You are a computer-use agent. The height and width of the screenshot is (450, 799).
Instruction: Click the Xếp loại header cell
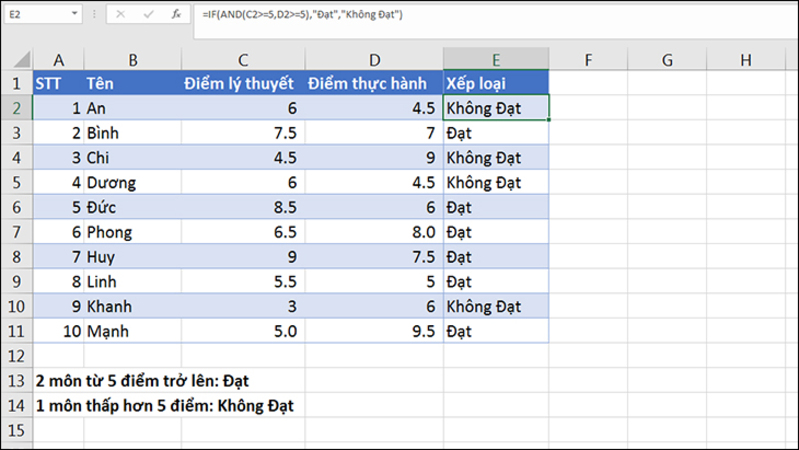pos(496,83)
